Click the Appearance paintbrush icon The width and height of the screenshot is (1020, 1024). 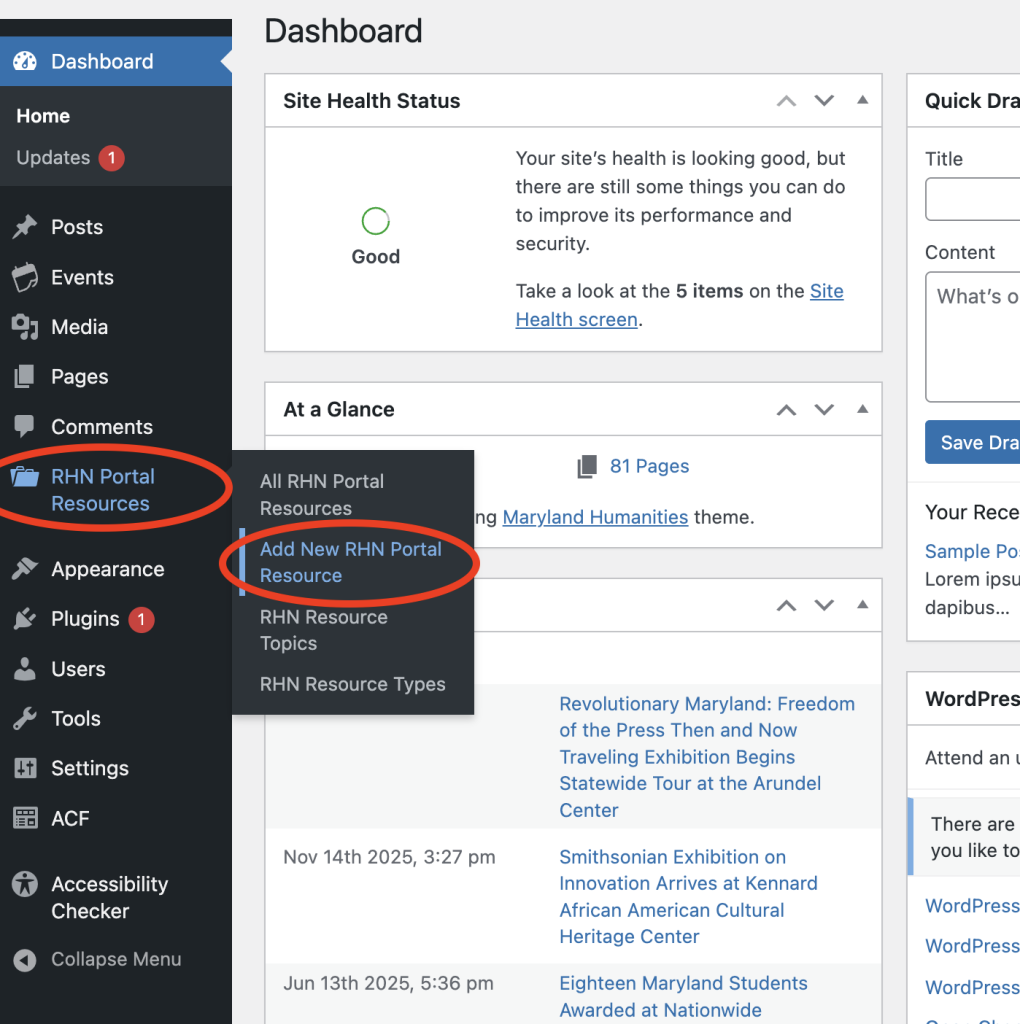click(25, 569)
